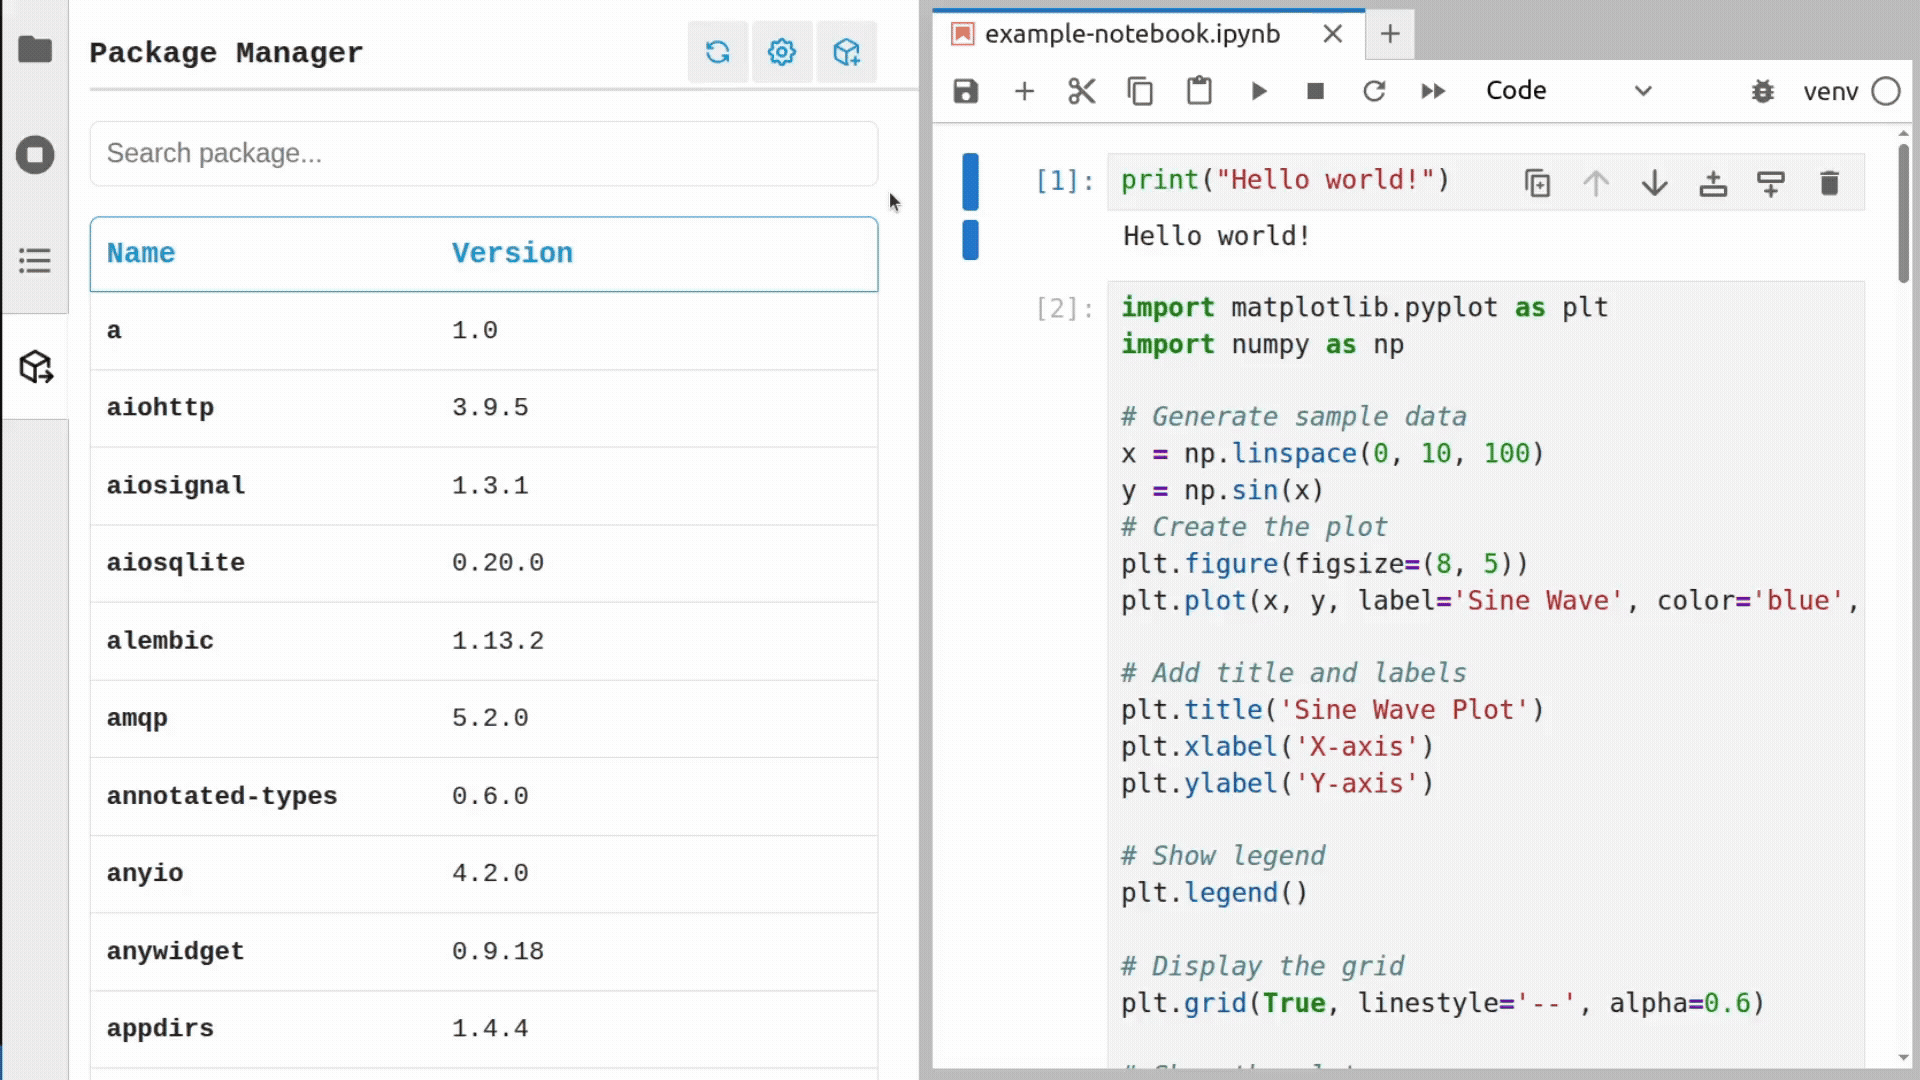The height and width of the screenshot is (1080, 1920).
Task: Save the notebook
Action: pyautogui.click(x=964, y=90)
